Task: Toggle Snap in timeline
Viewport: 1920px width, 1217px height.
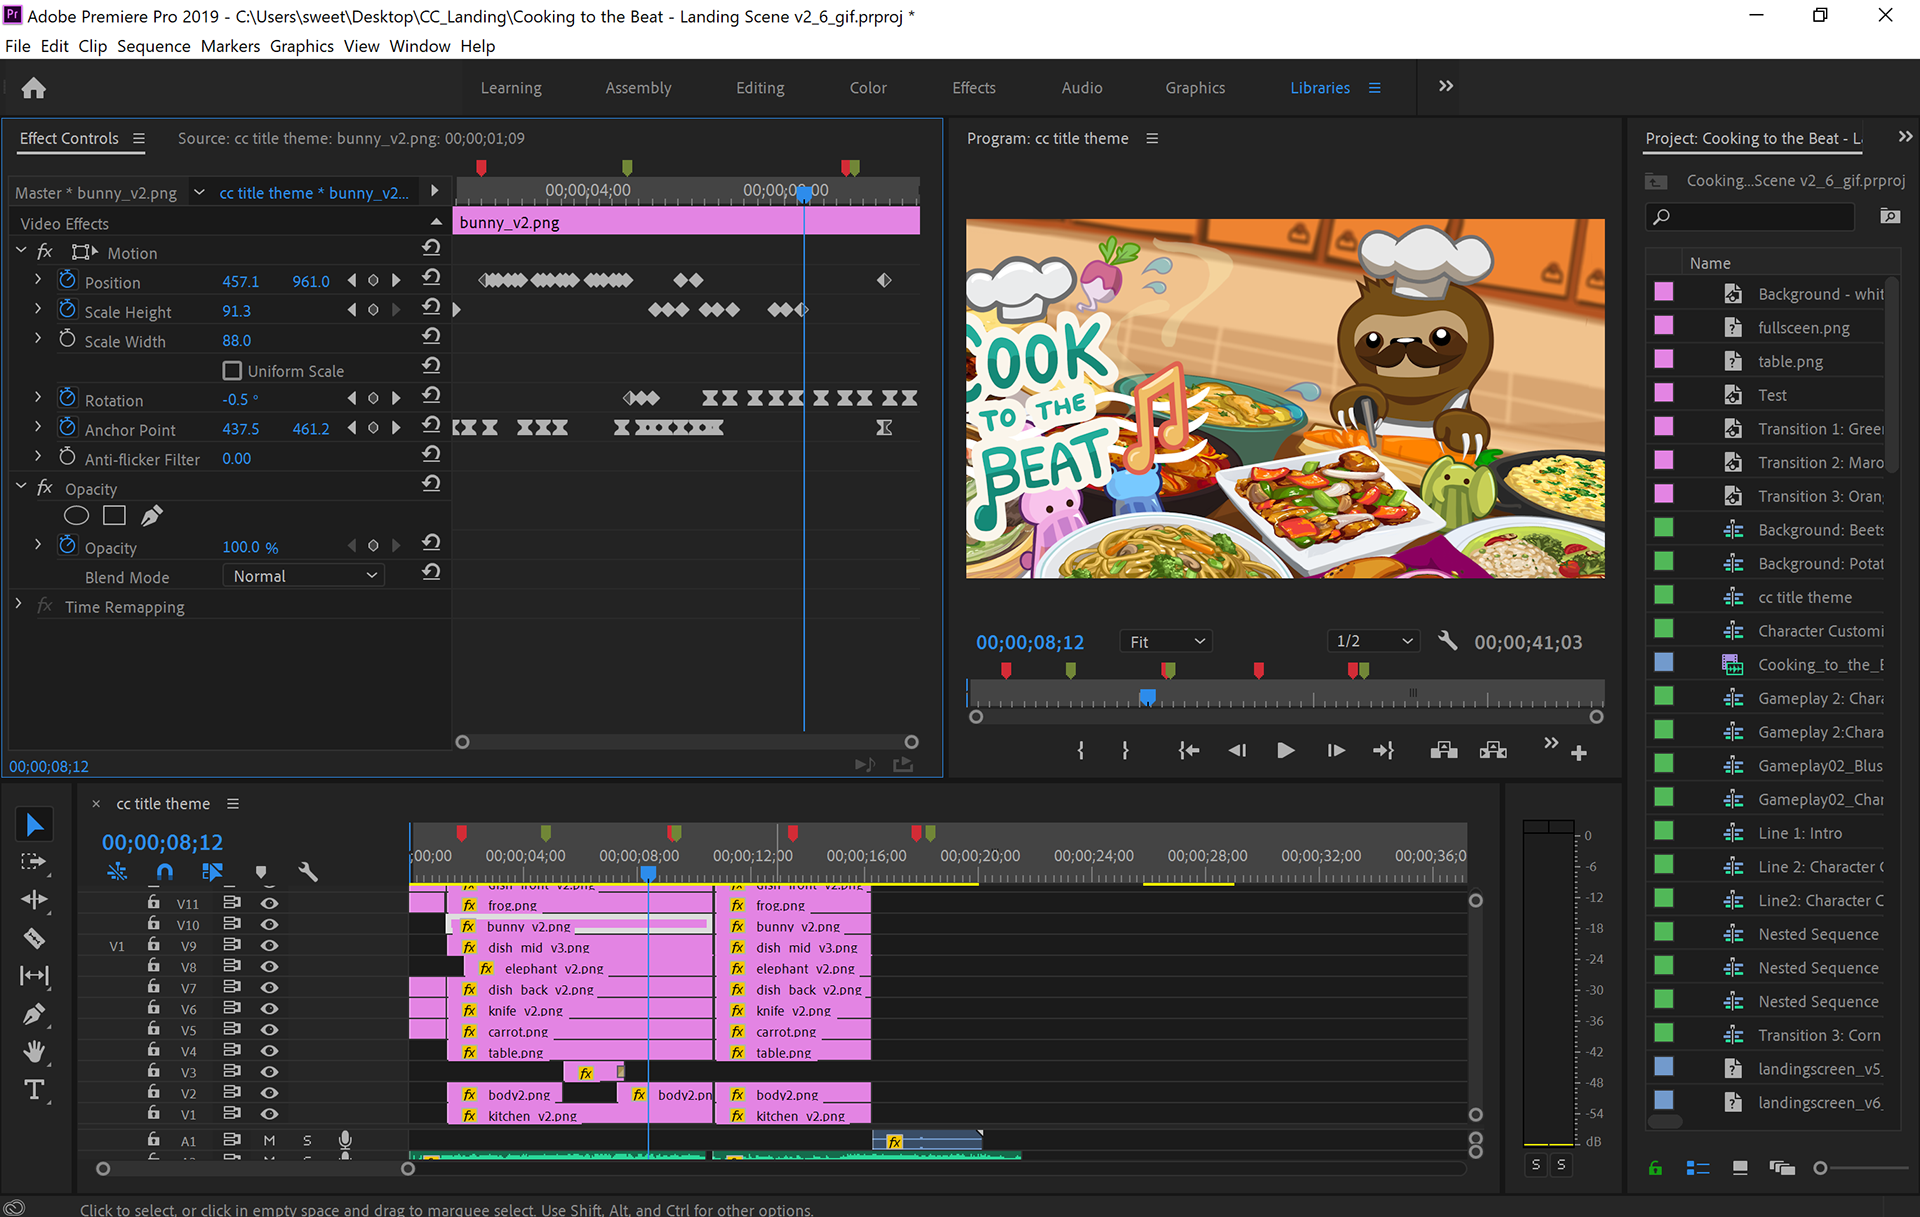Action: pyautogui.click(x=165, y=872)
